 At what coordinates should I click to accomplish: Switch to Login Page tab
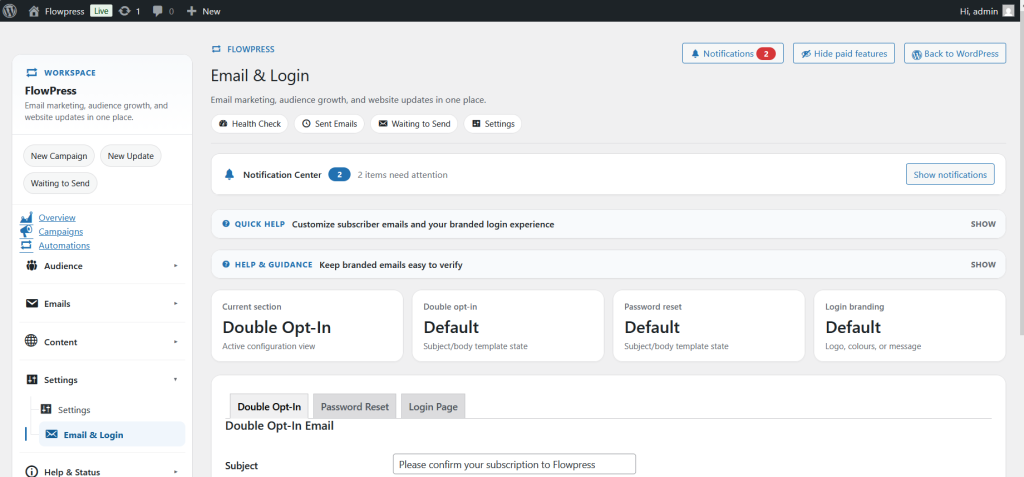pyautogui.click(x=433, y=406)
